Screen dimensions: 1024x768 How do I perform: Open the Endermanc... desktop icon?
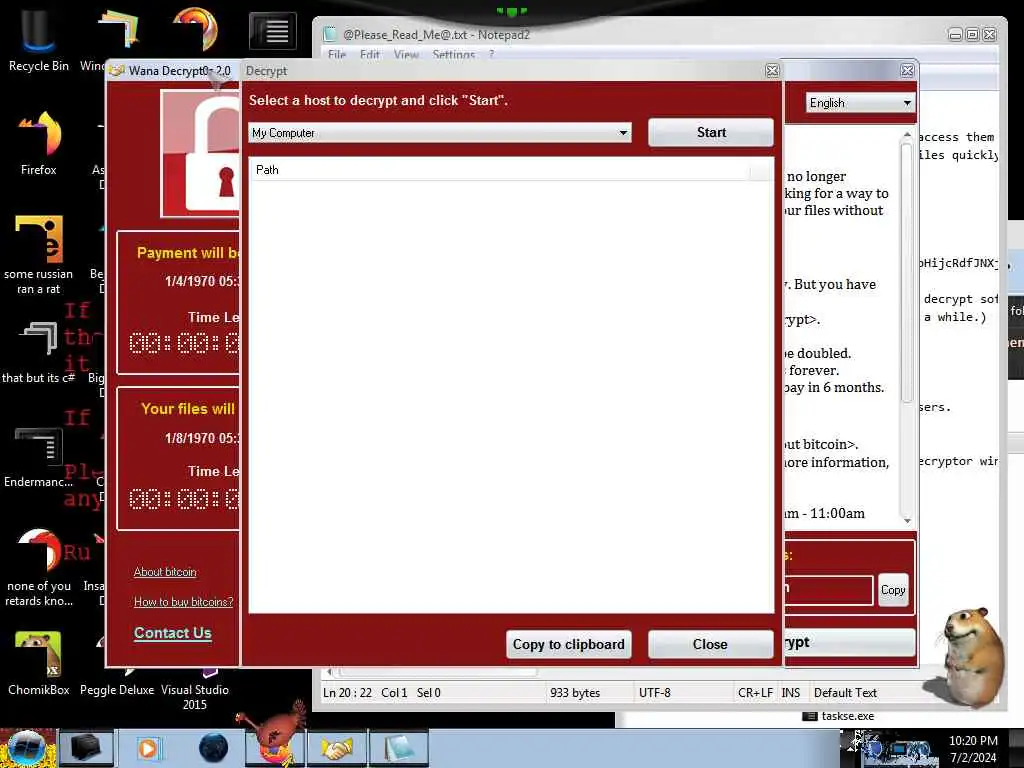pos(38,457)
